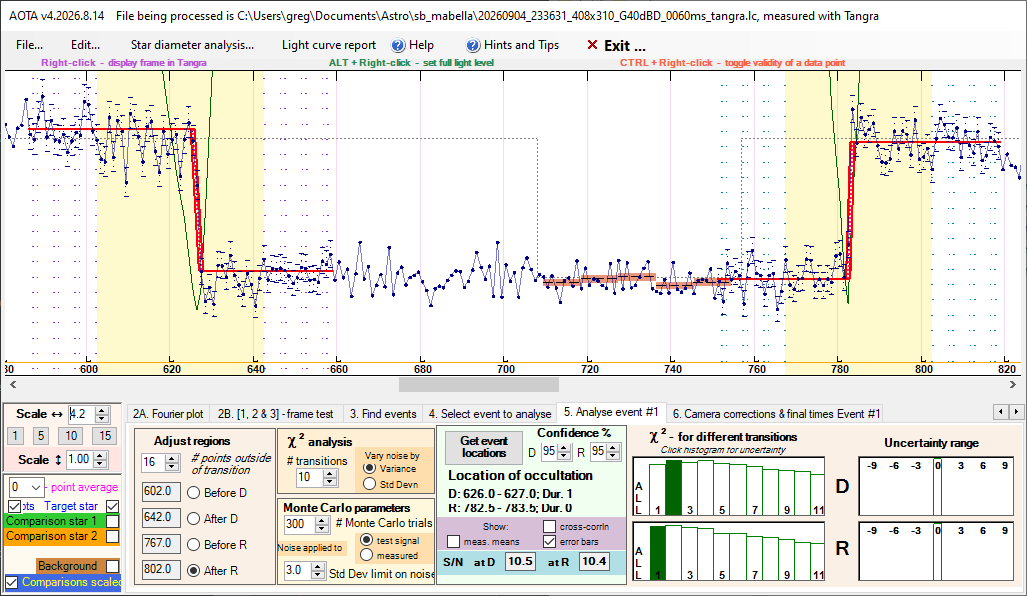Enable the cross-corrln checkbox
1027x596 pixels.
click(x=550, y=527)
